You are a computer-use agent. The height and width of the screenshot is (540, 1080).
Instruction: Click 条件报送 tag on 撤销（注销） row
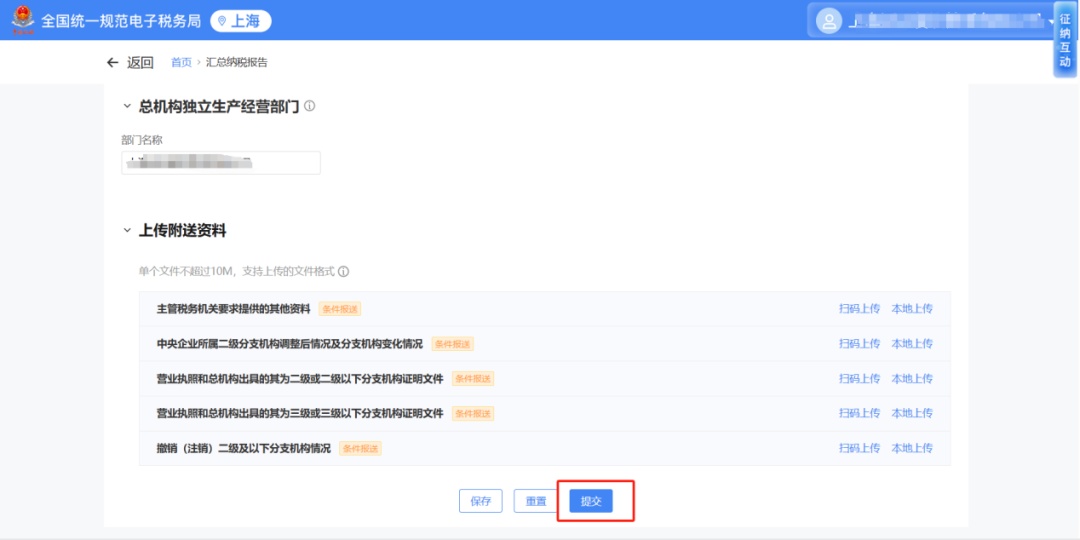click(360, 448)
